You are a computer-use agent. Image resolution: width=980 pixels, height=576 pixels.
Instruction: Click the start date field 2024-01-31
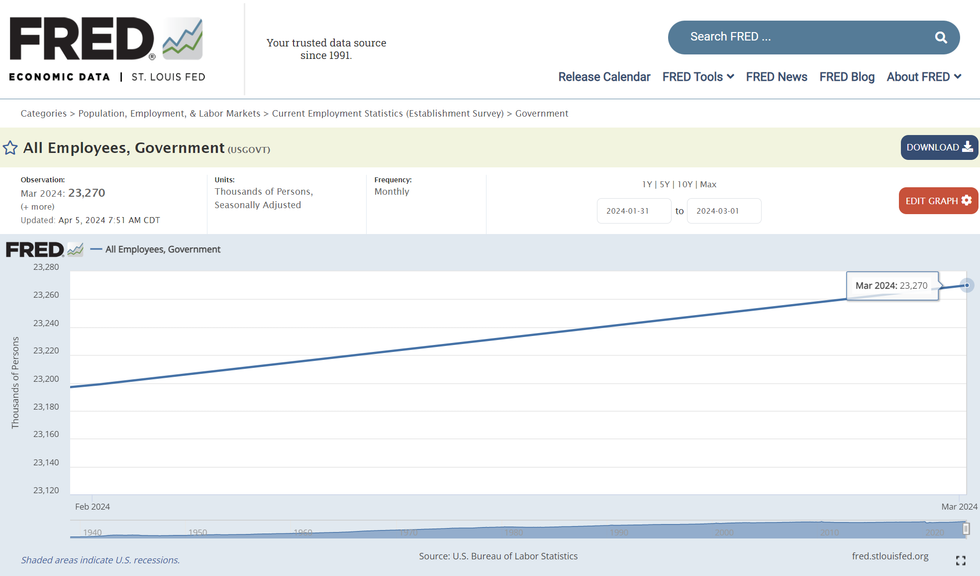[x=634, y=211]
